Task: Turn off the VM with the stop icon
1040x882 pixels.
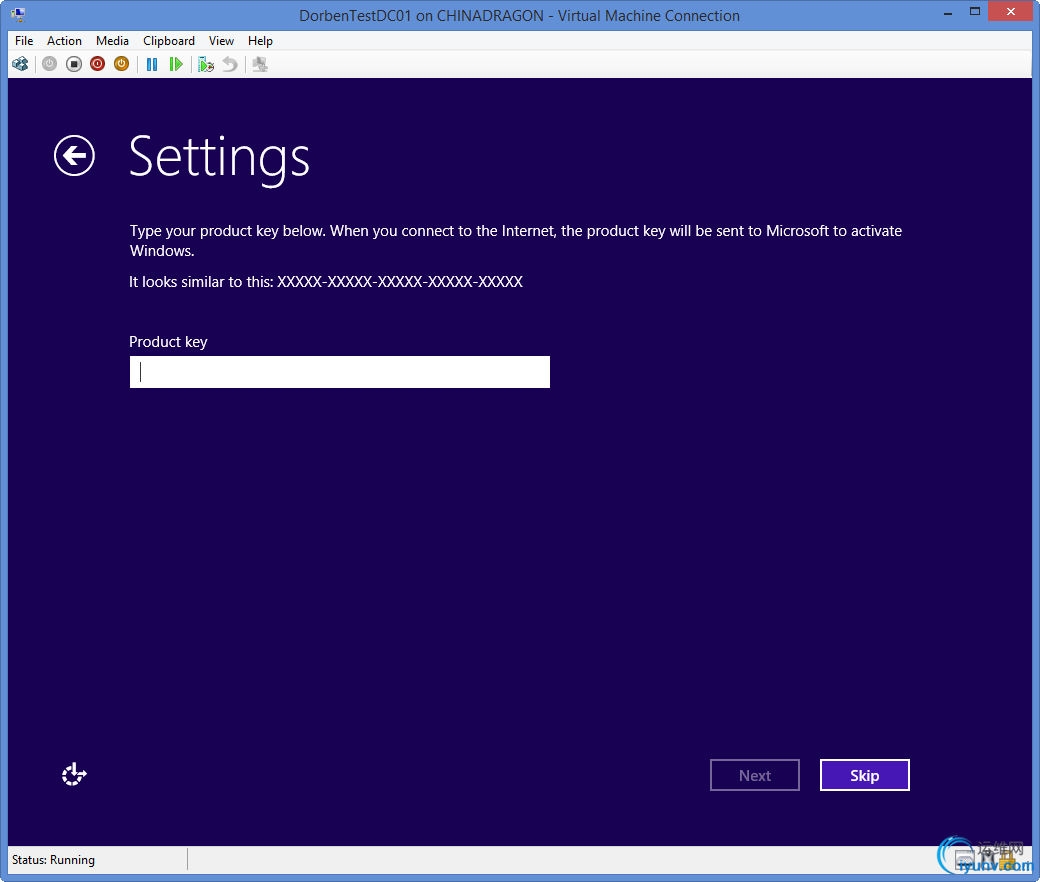Action: click(x=74, y=64)
